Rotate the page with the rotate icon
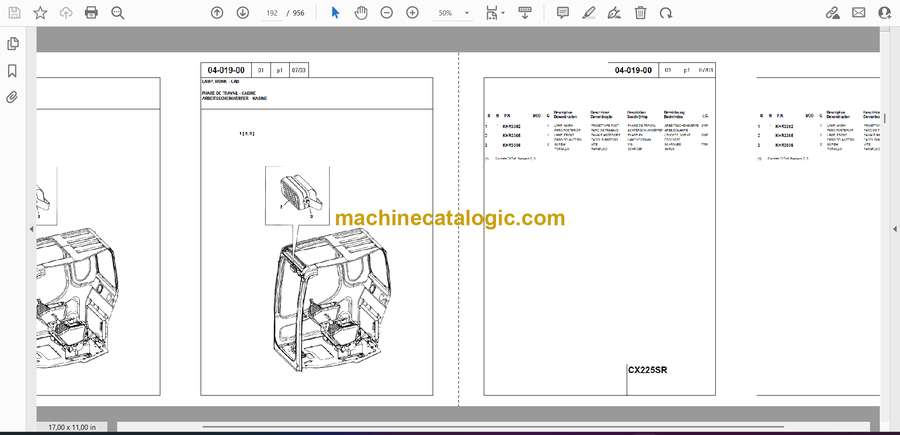The height and width of the screenshot is (435, 900). click(666, 13)
